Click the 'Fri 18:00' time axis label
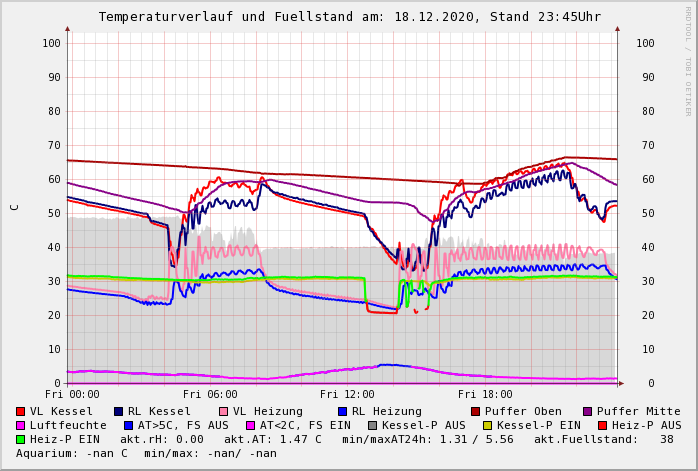 (x=485, y=394)
